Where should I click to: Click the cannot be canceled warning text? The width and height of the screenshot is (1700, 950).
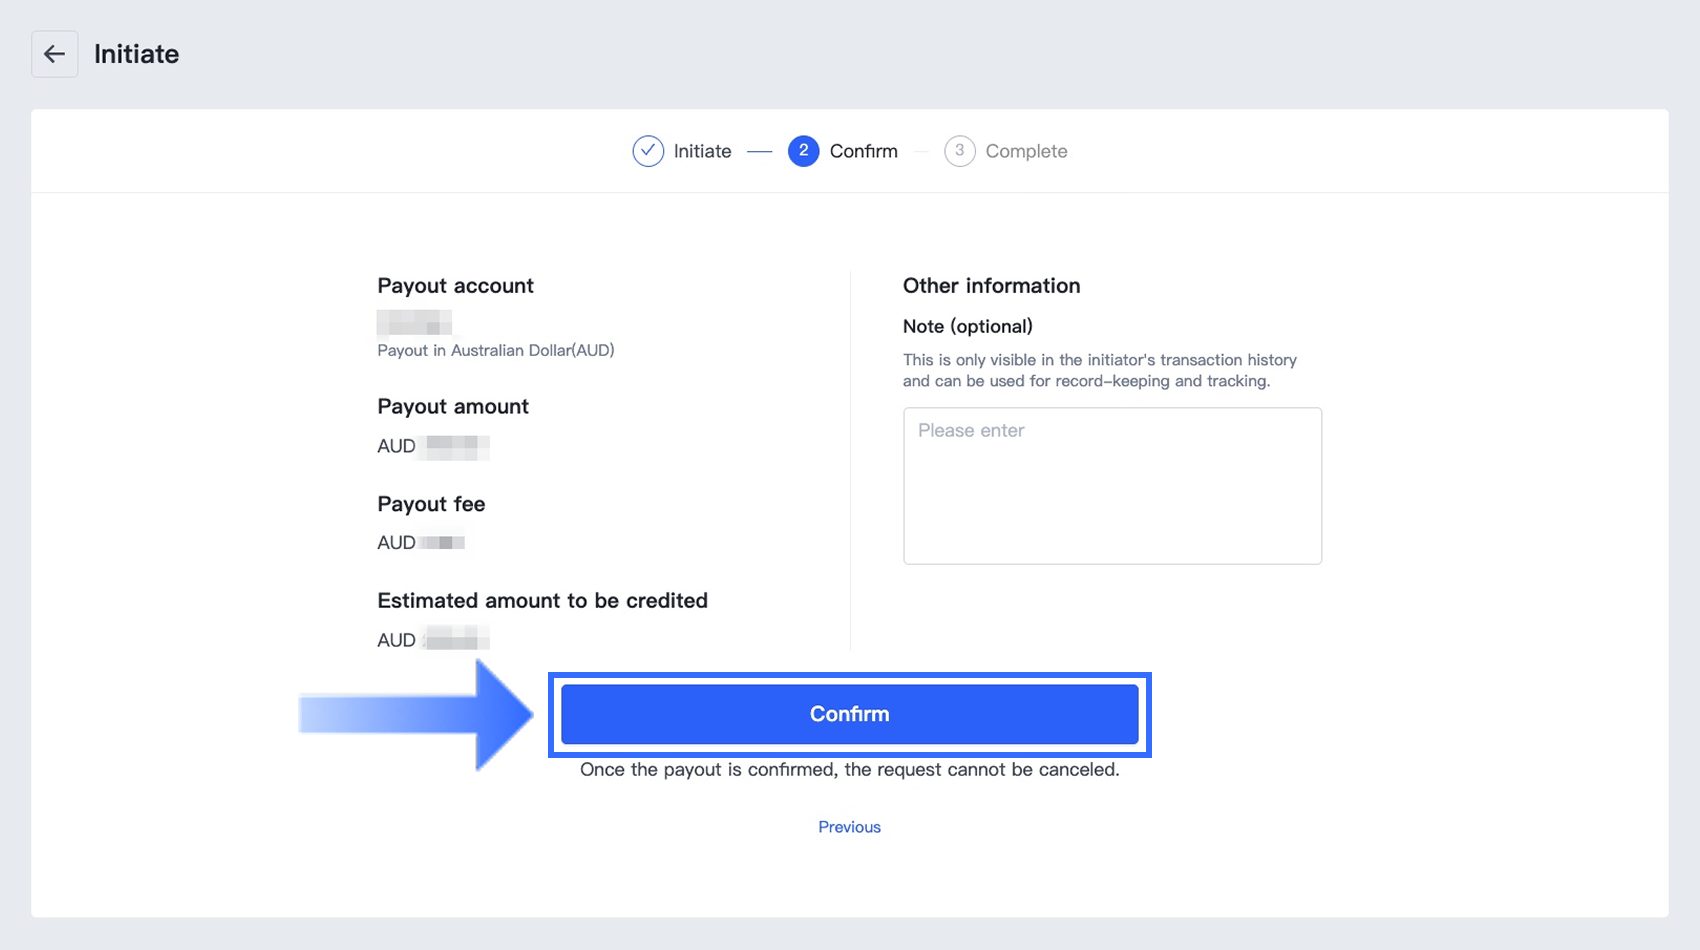(x=849, y=770)
